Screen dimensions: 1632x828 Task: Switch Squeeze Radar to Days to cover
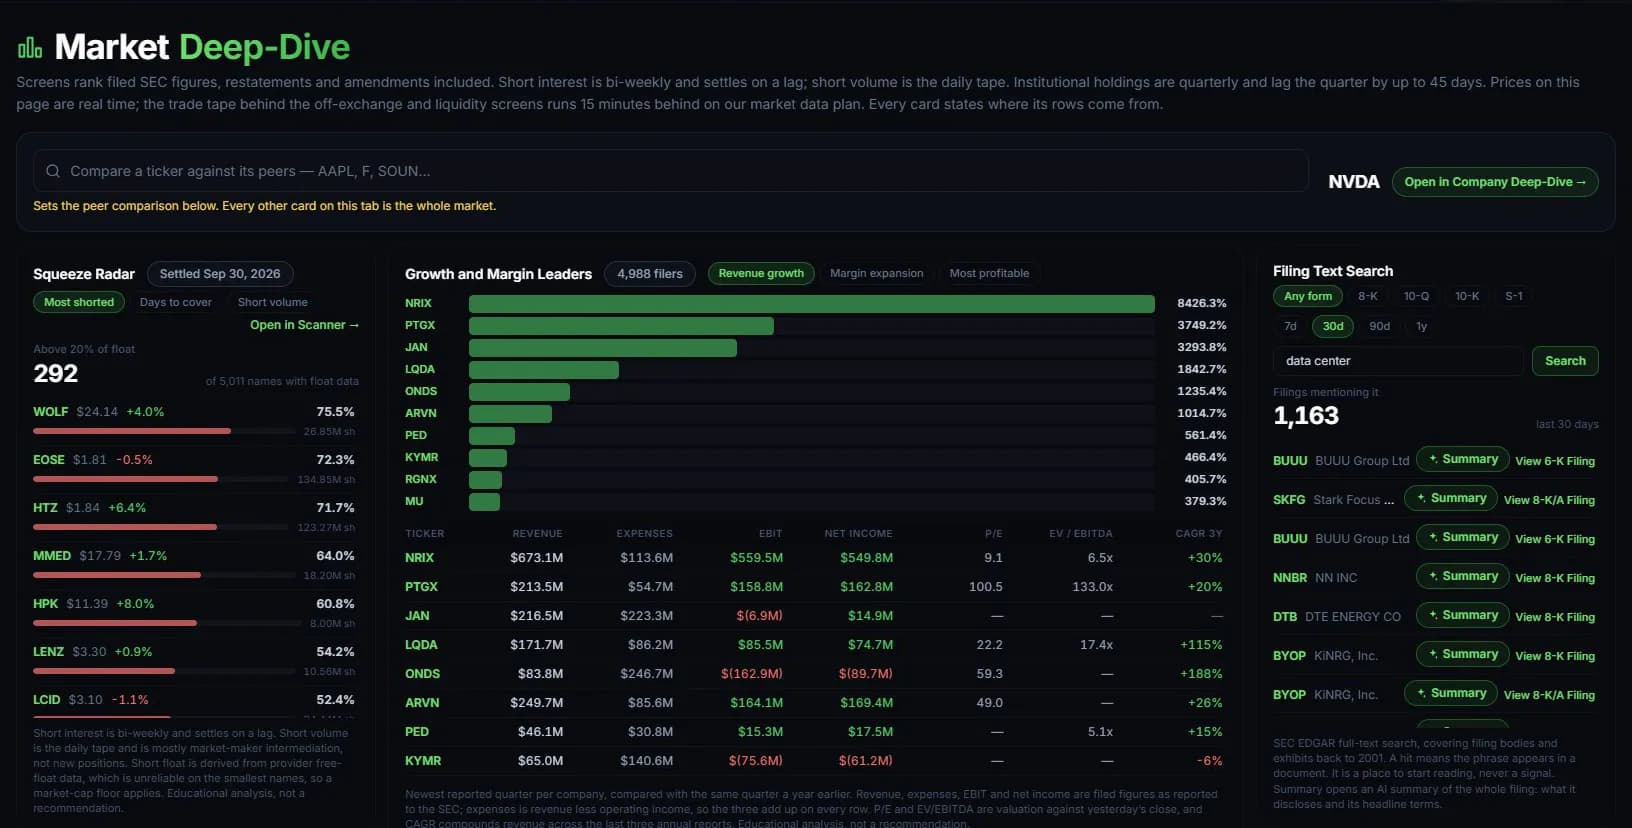(176, 302)
